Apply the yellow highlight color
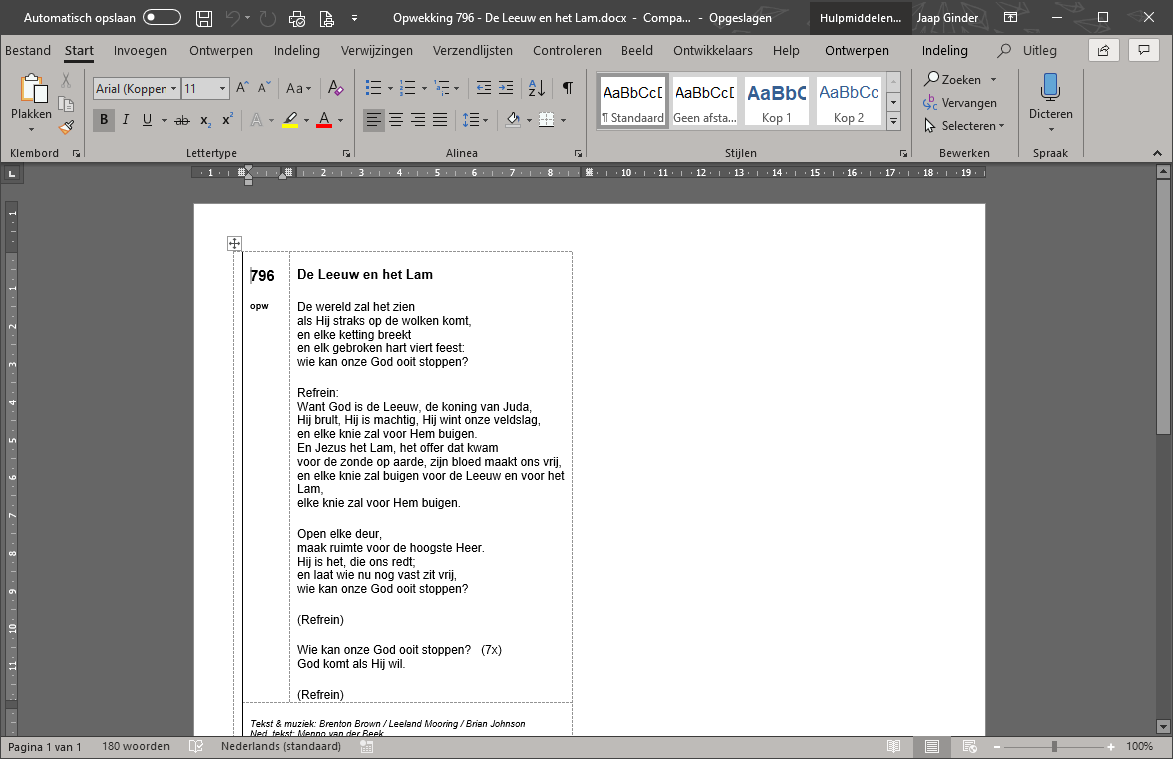1173x759 pixels. pyautogui.click(x=290, y=120)
